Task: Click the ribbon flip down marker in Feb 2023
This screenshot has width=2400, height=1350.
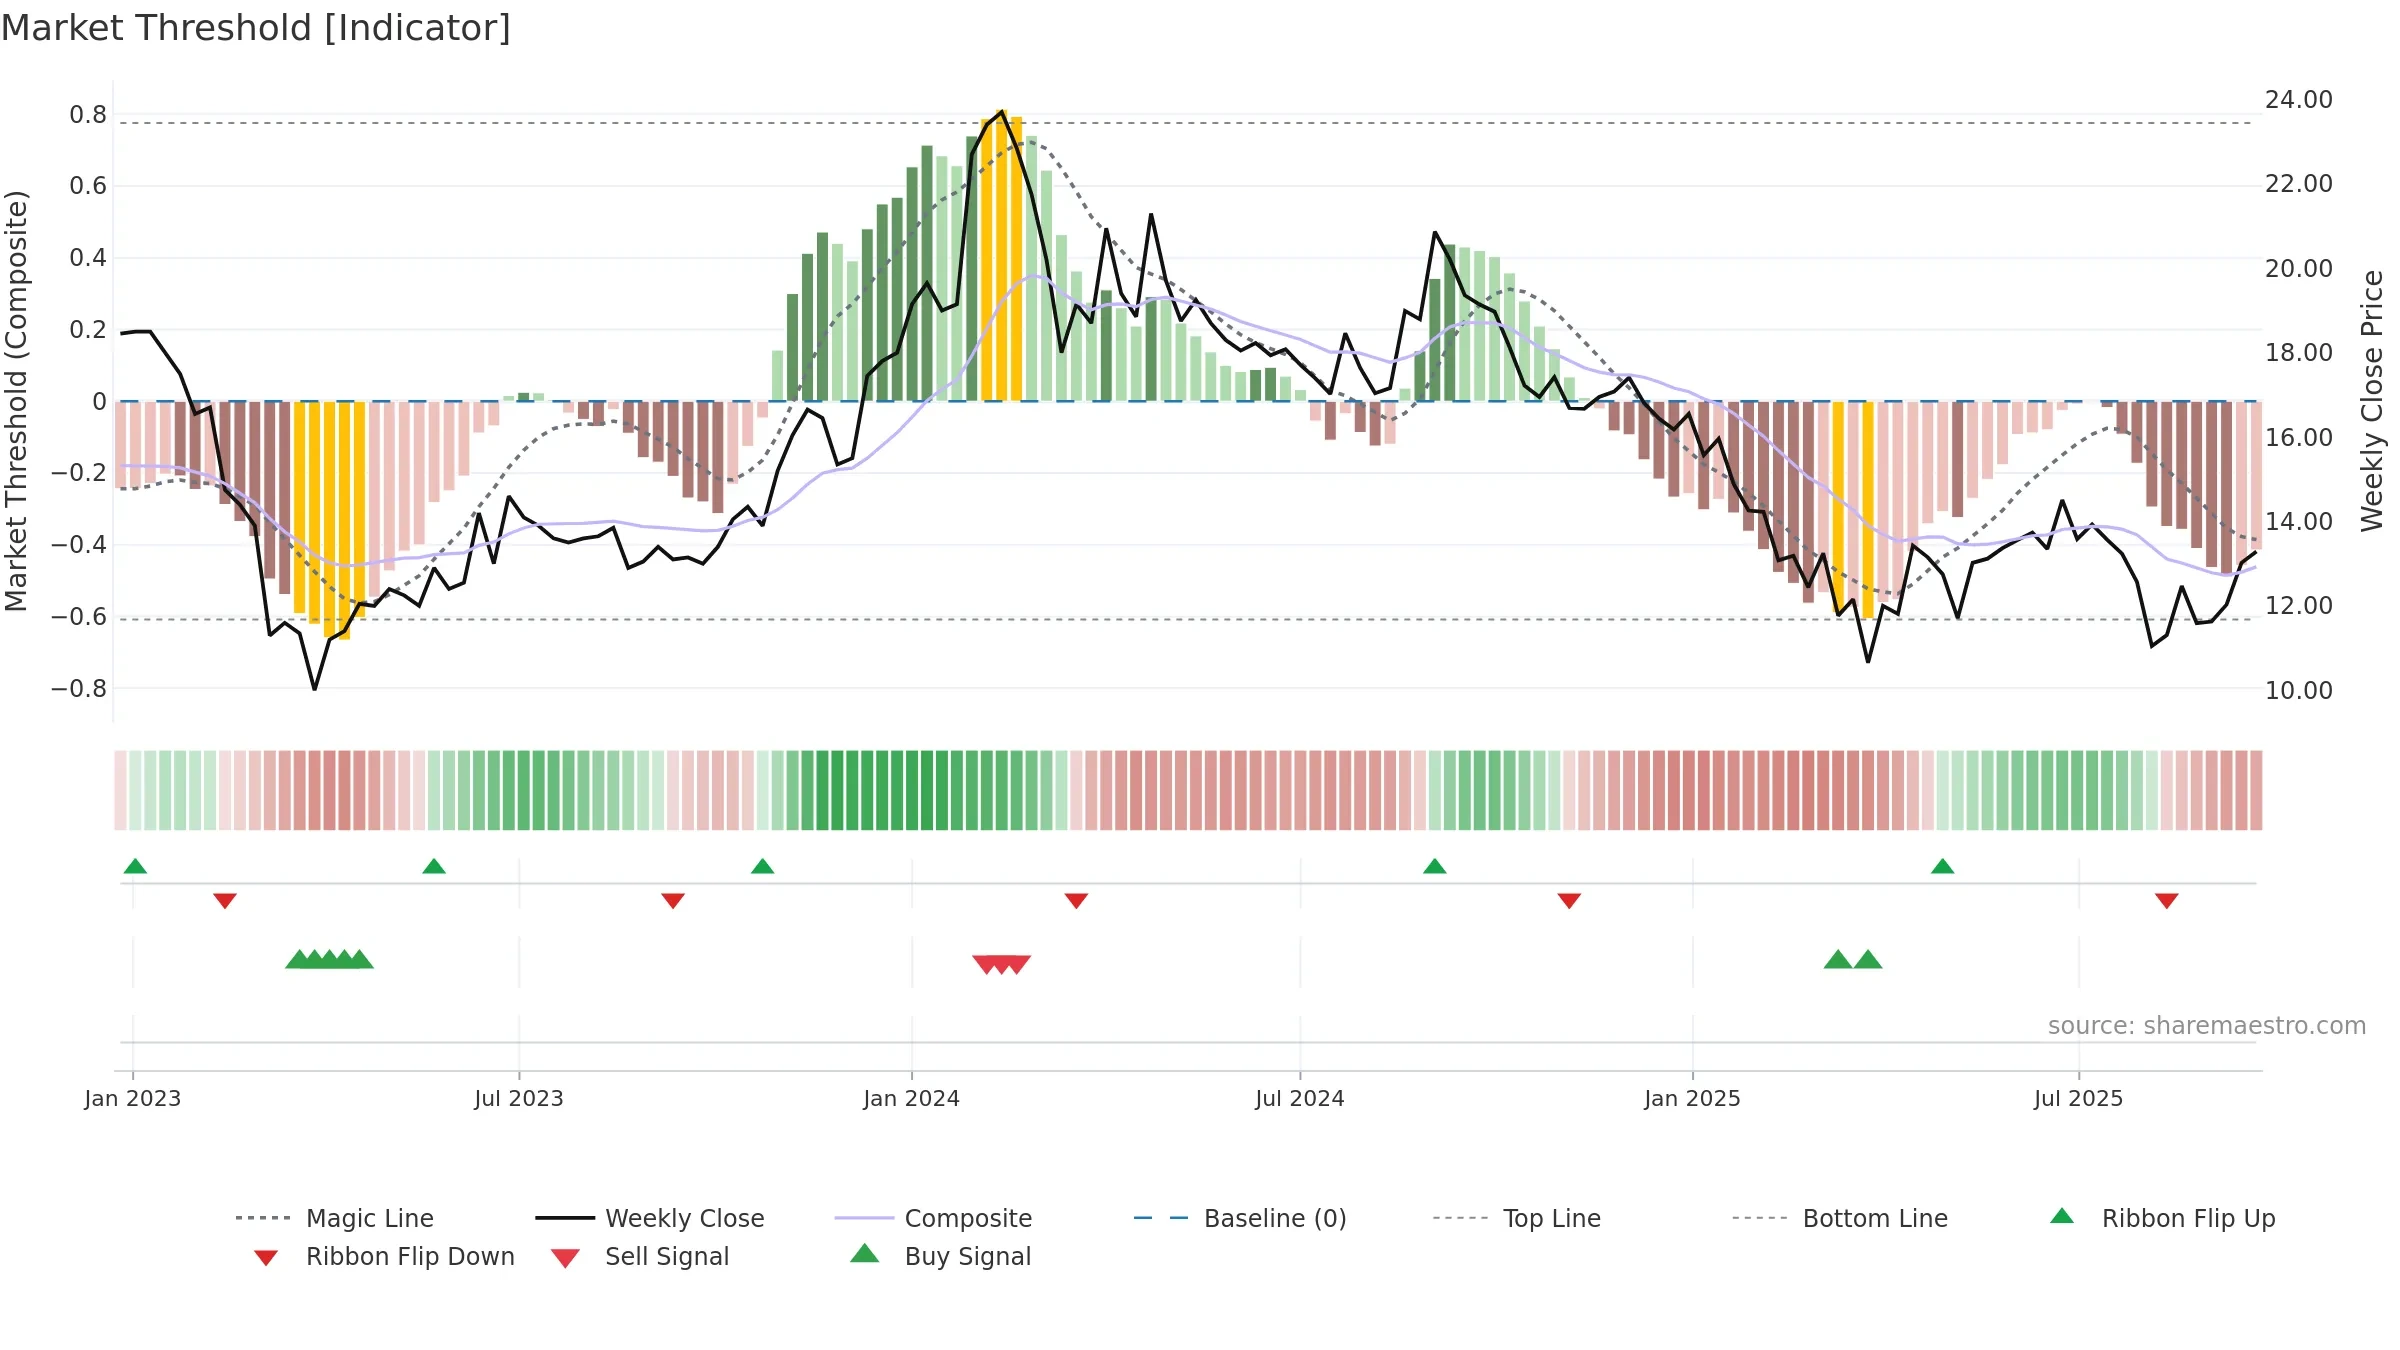Action: point(225,901)
